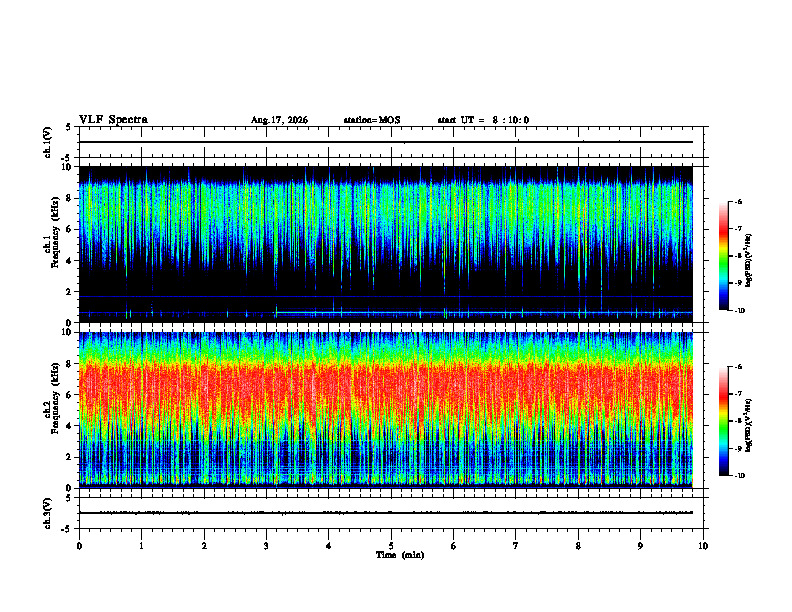This screenshot has width=792, height=612.
Task: Click the "6" kHz tick on ch.2 axis
Action: click(68, 395)
